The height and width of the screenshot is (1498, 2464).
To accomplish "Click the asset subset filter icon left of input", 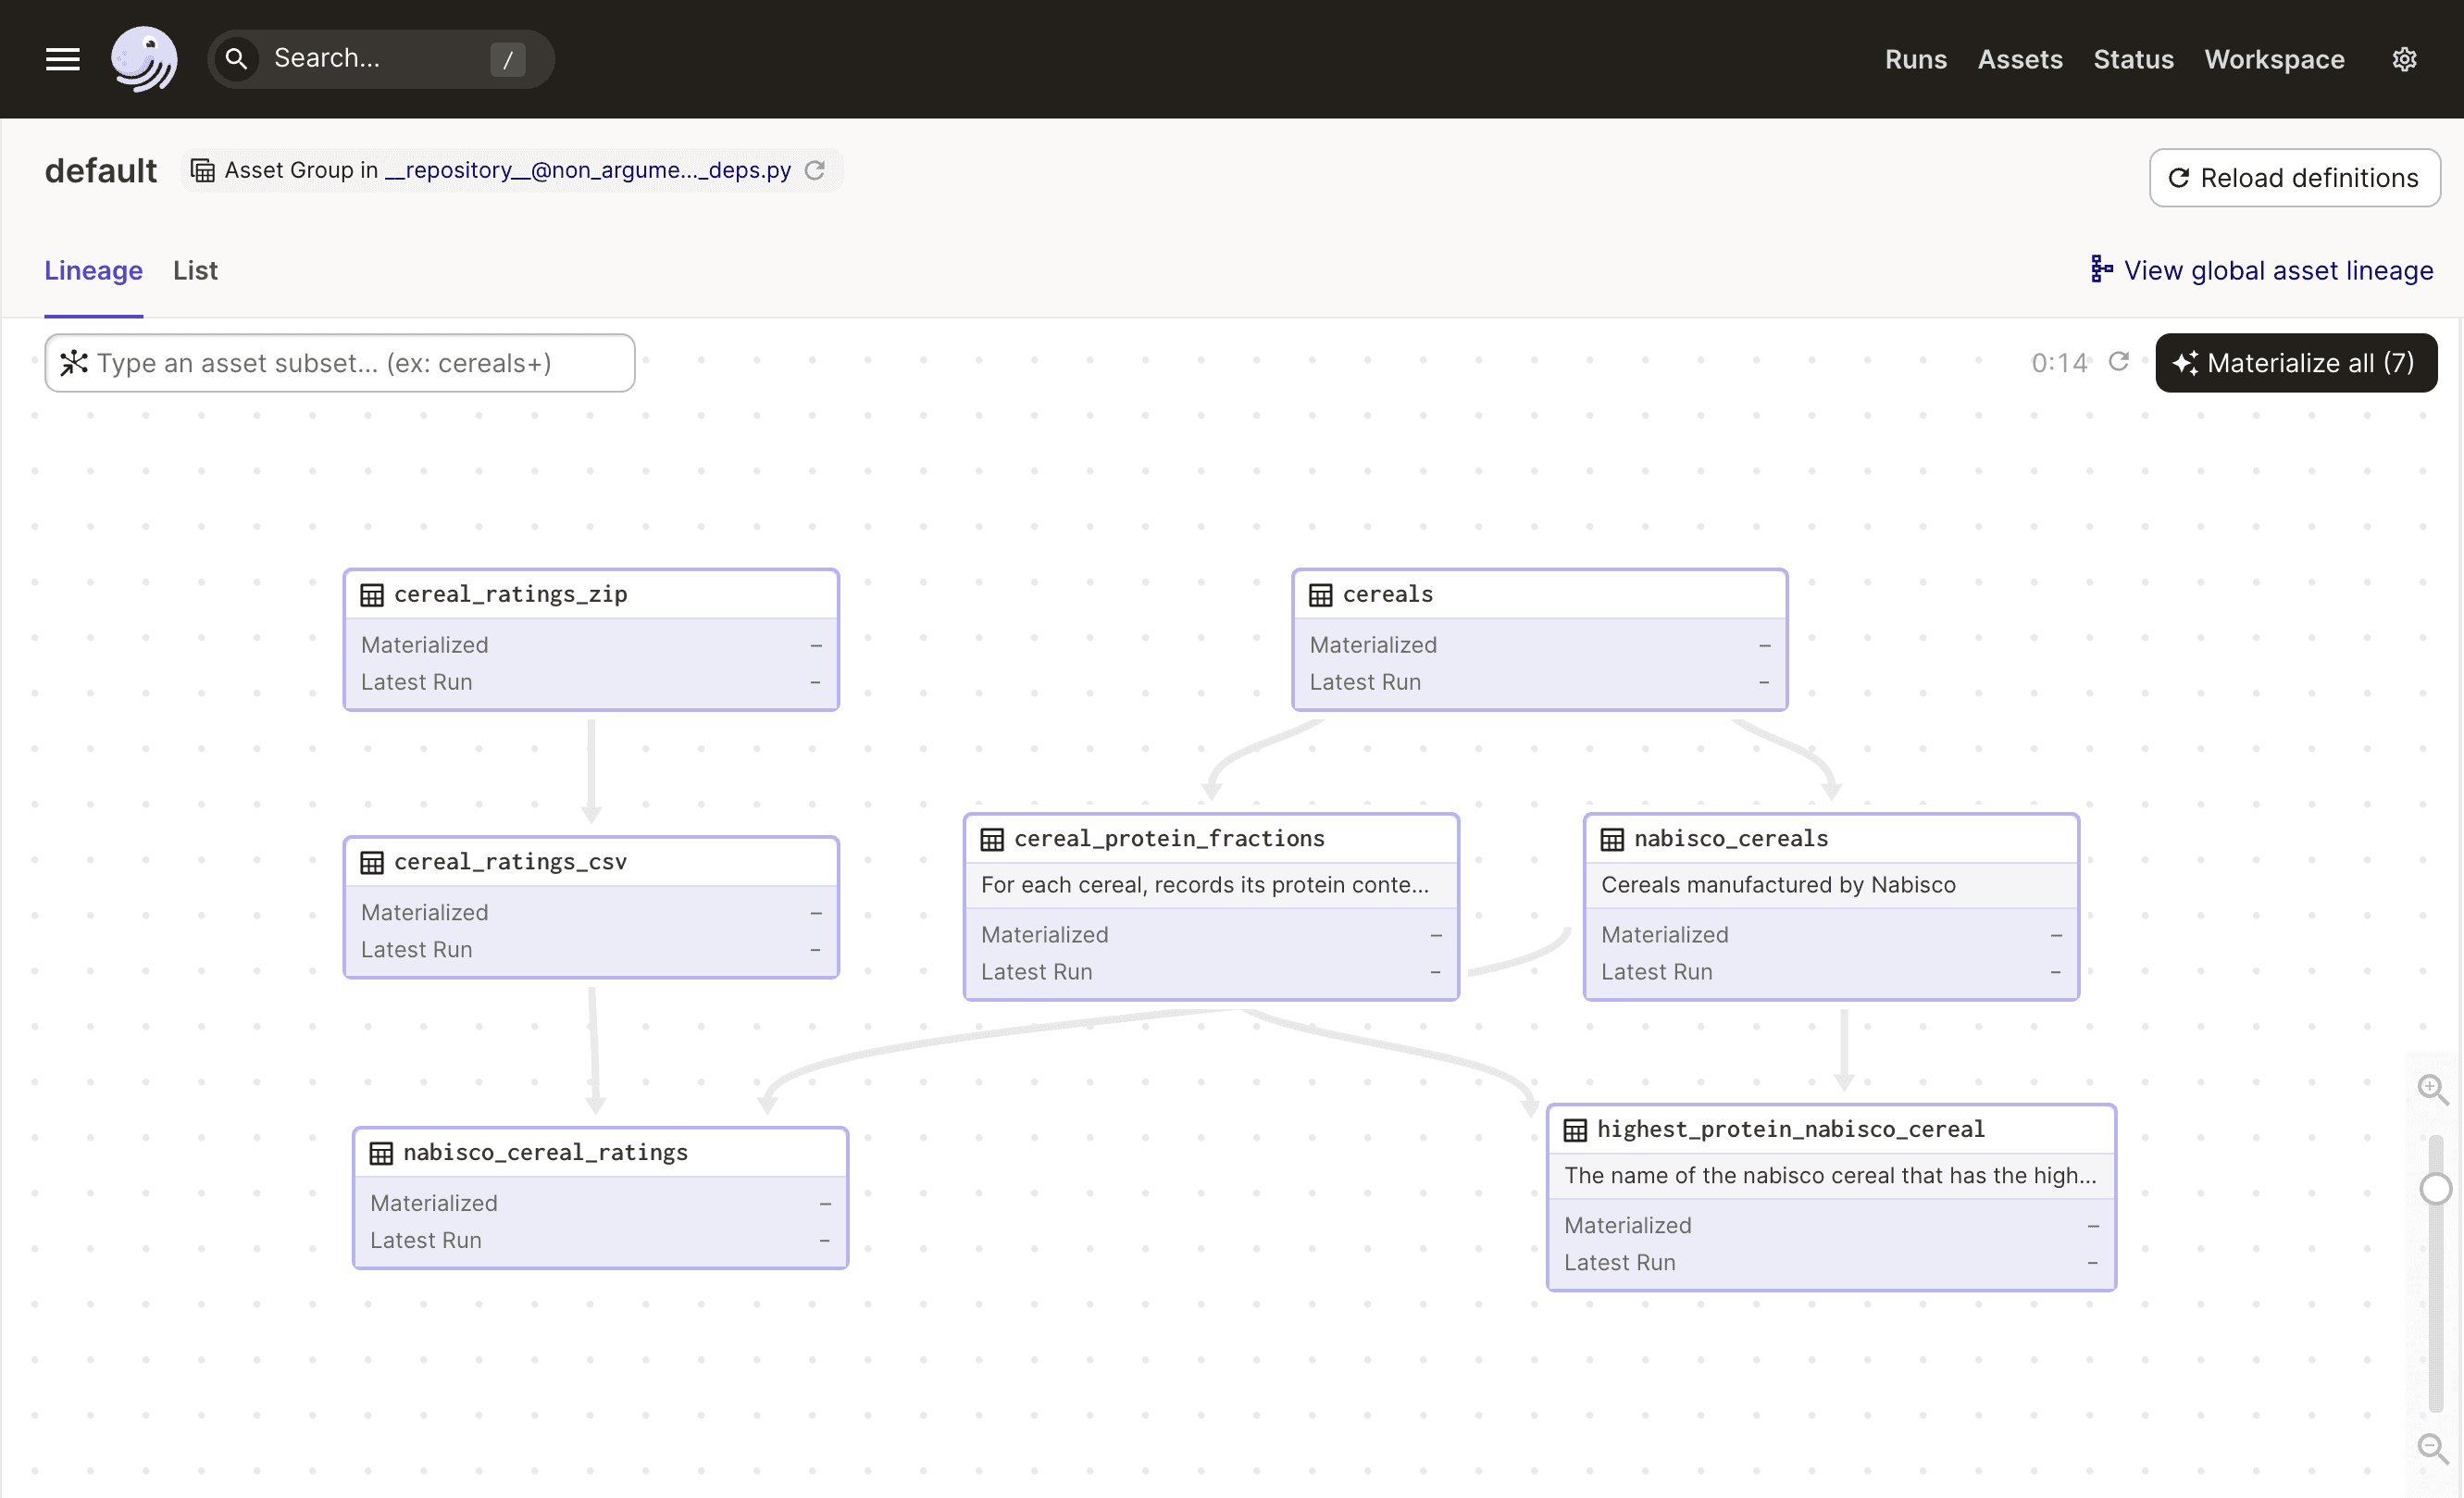I will [72, 363].
